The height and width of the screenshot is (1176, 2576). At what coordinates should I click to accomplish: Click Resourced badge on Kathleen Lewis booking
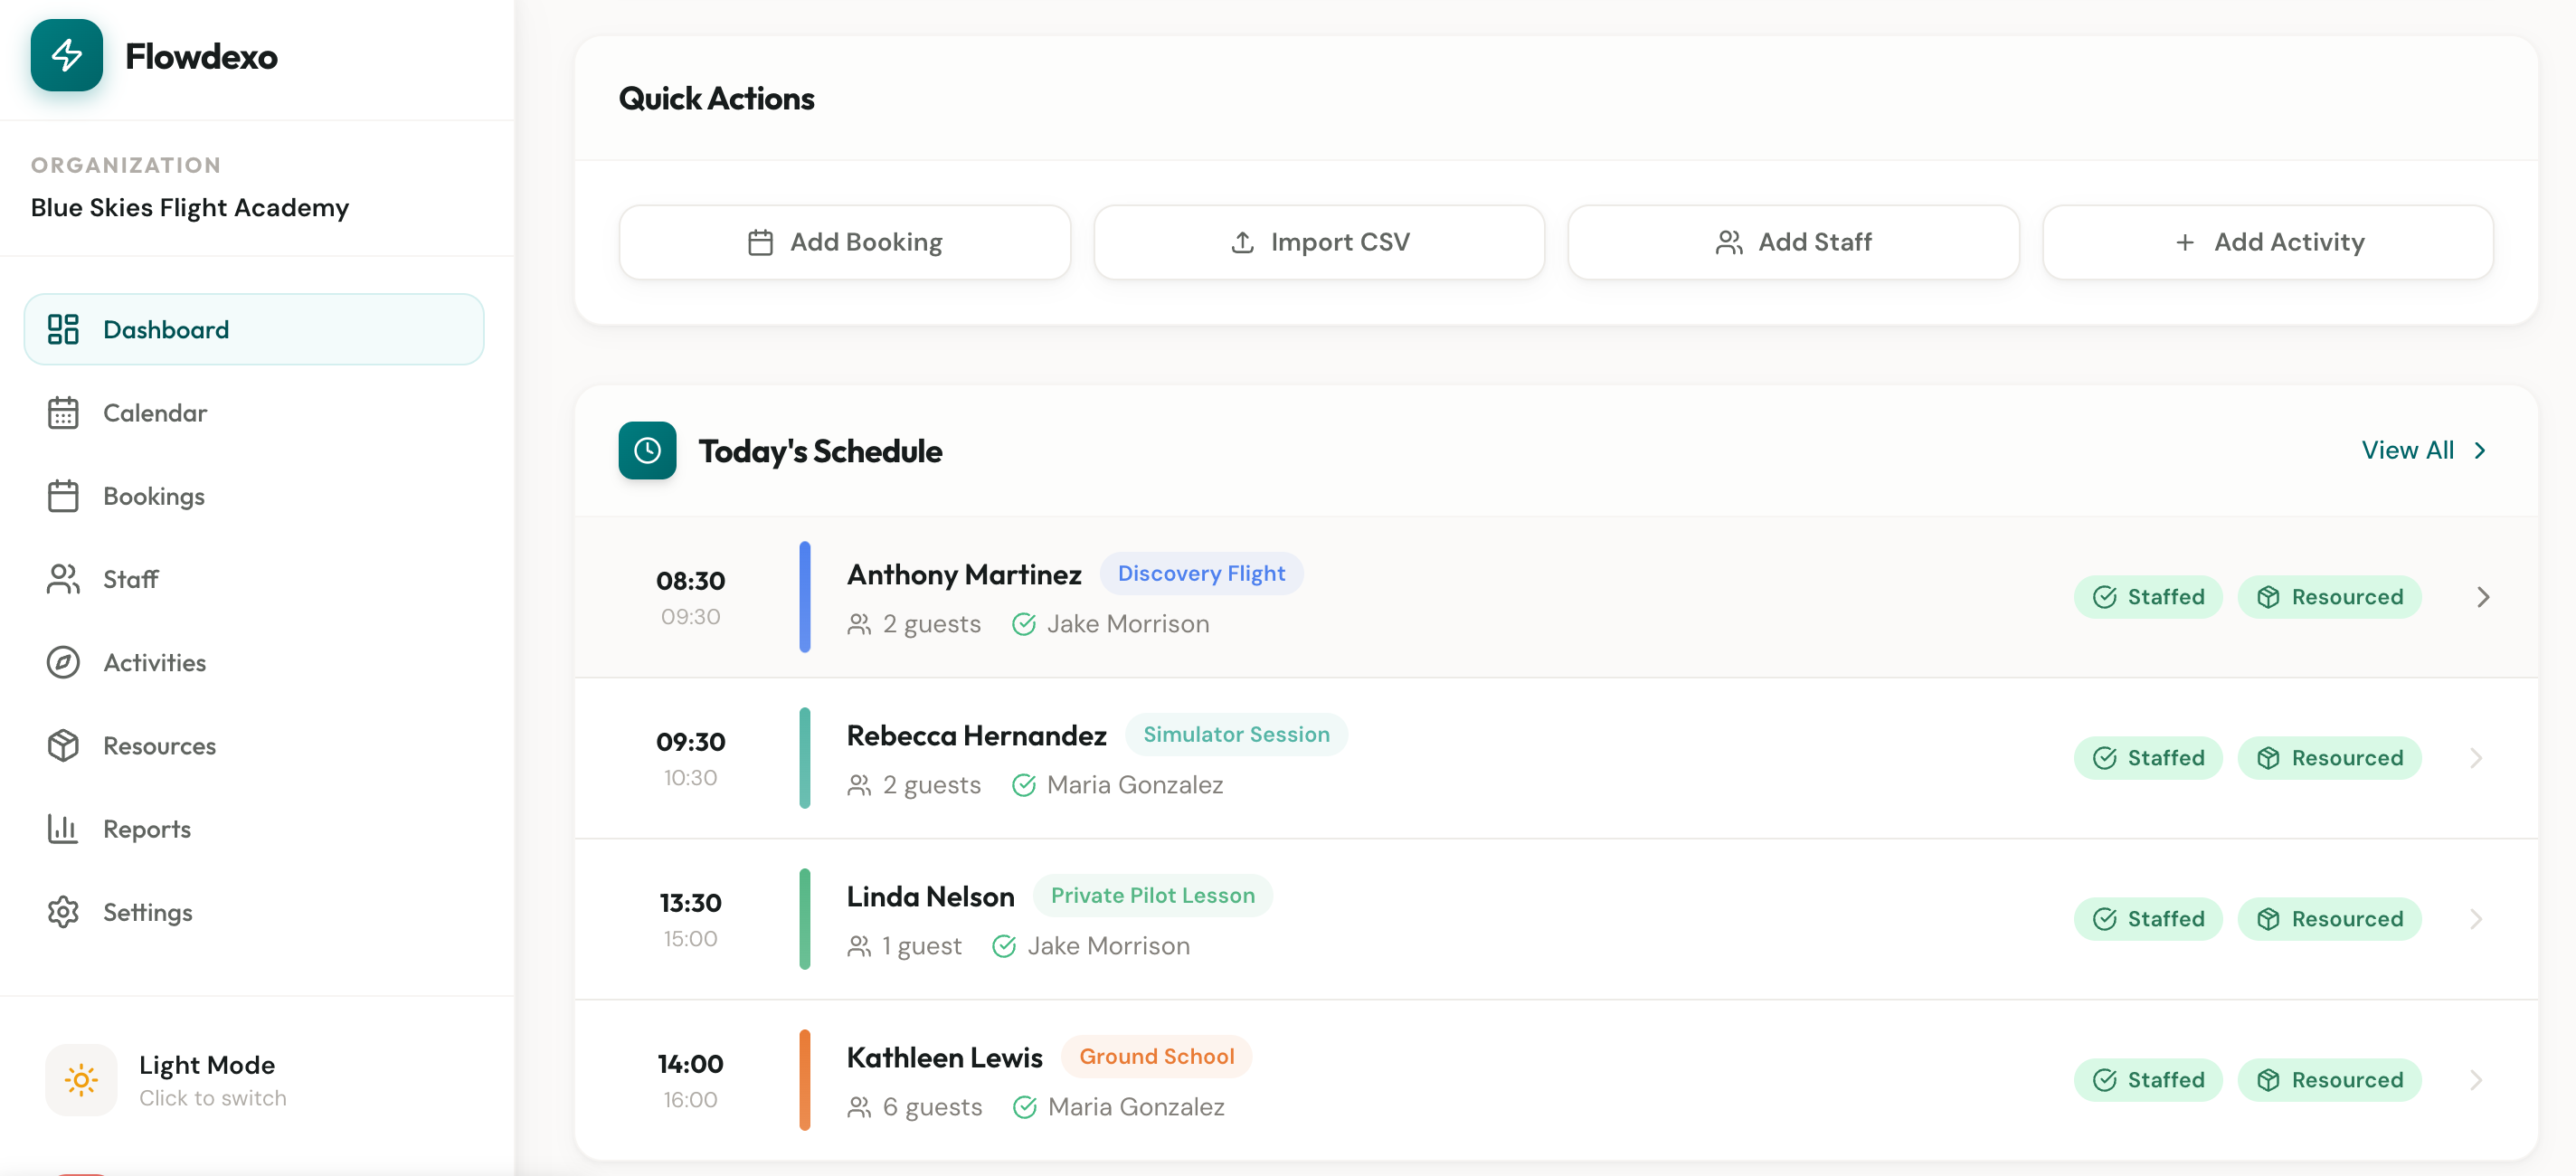point(2328,1080)
